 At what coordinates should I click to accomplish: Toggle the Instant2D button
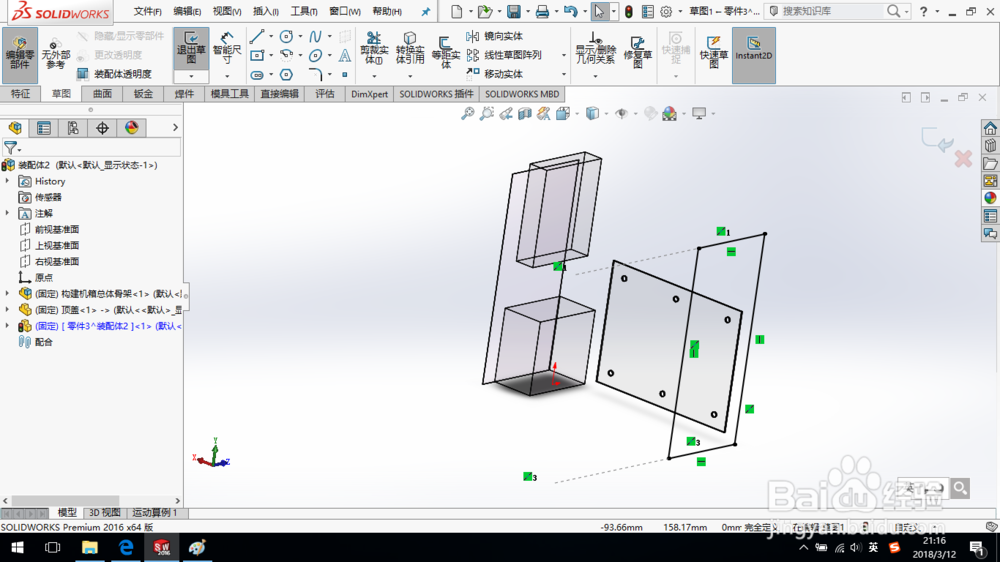[753, 55]
